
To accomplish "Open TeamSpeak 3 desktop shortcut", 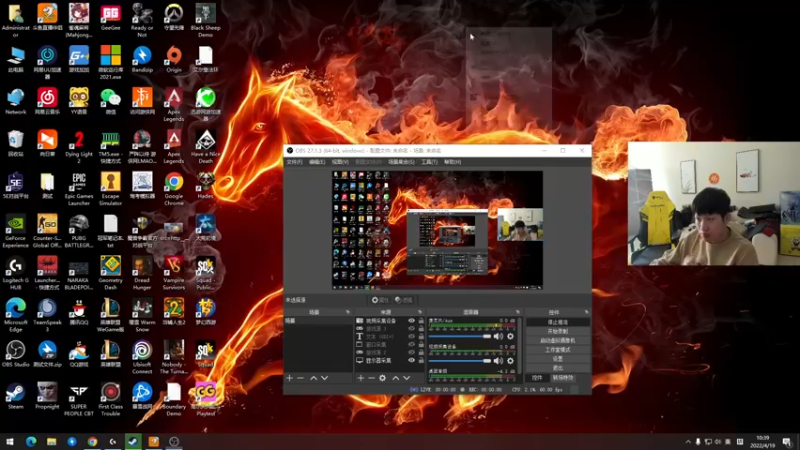I will click(47, 315).
